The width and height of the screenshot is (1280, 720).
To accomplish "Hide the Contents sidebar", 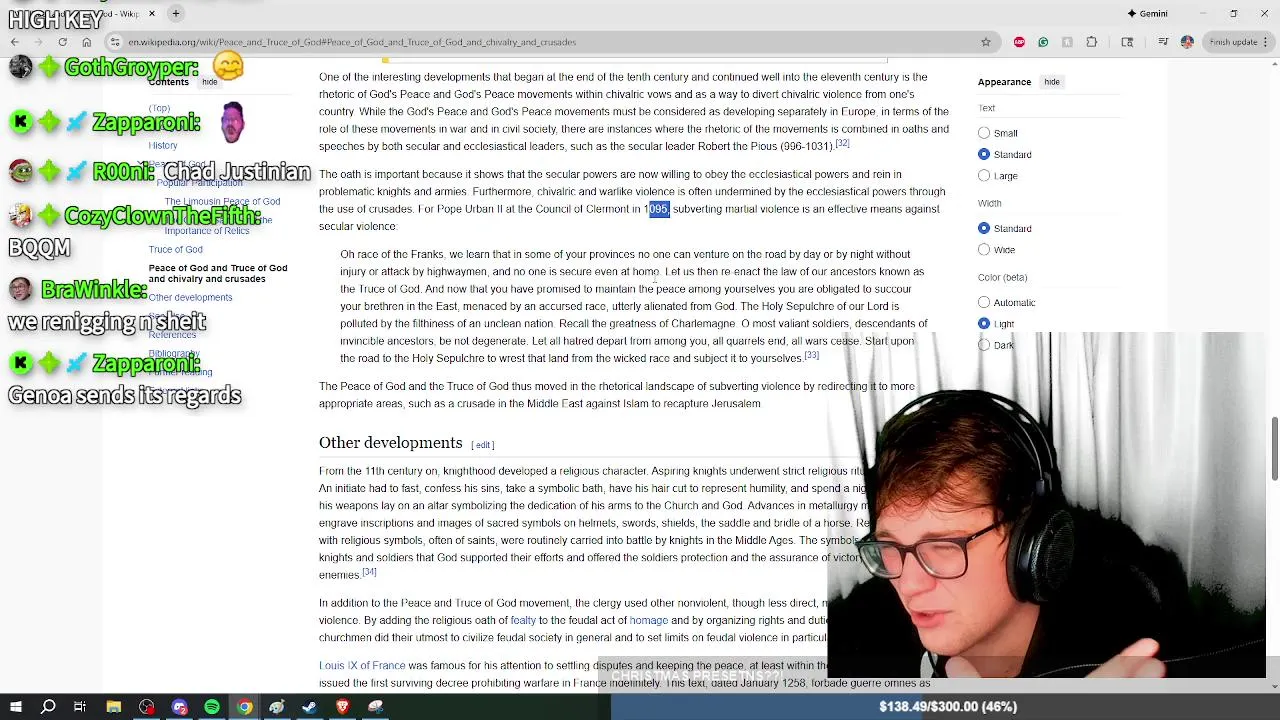I will [x=210, y=82].
